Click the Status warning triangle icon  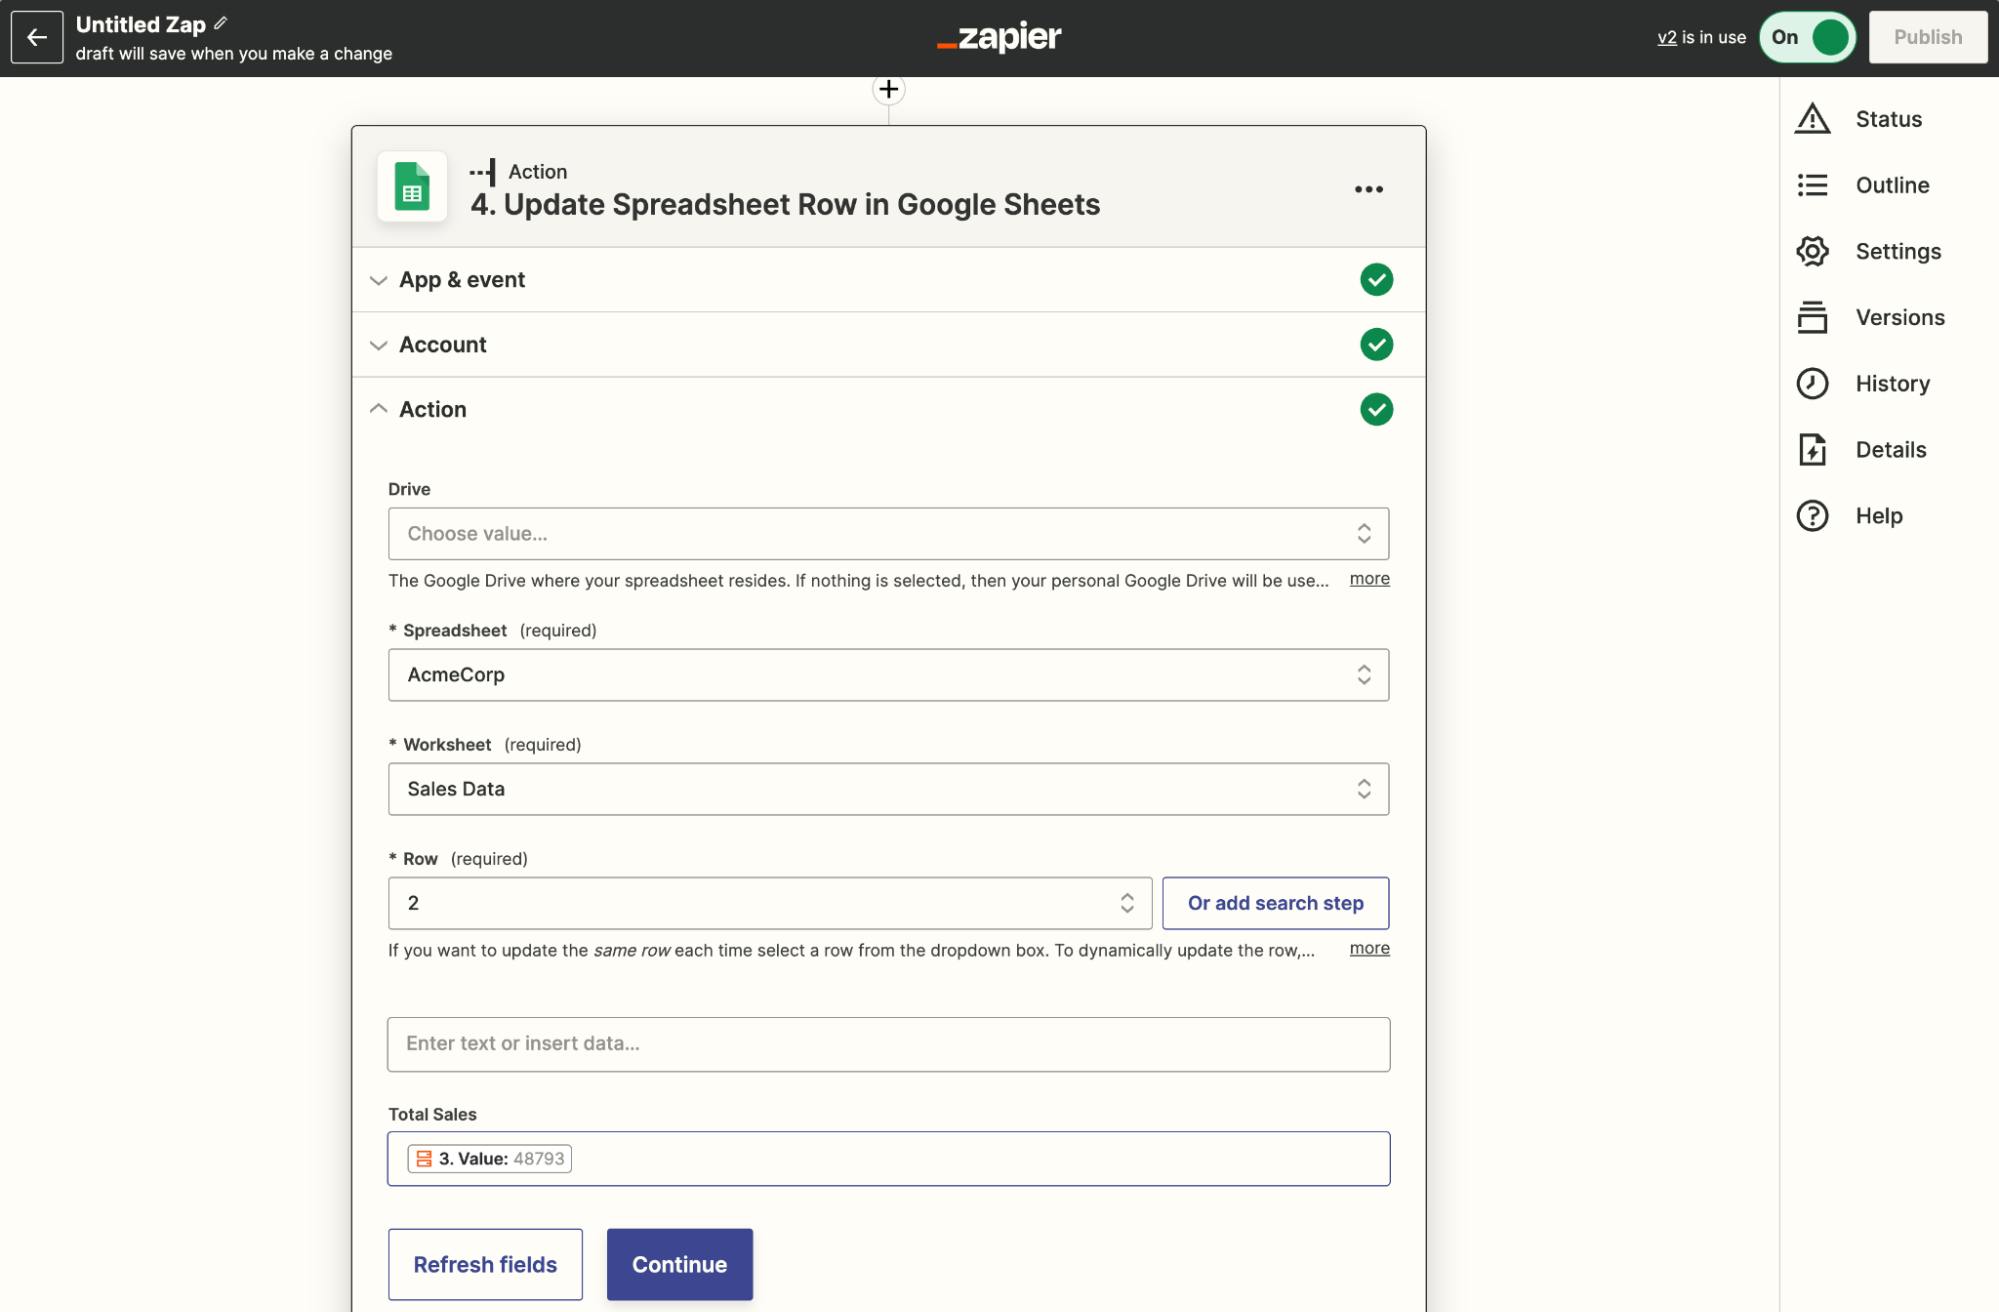click(x=1812, y=119)
